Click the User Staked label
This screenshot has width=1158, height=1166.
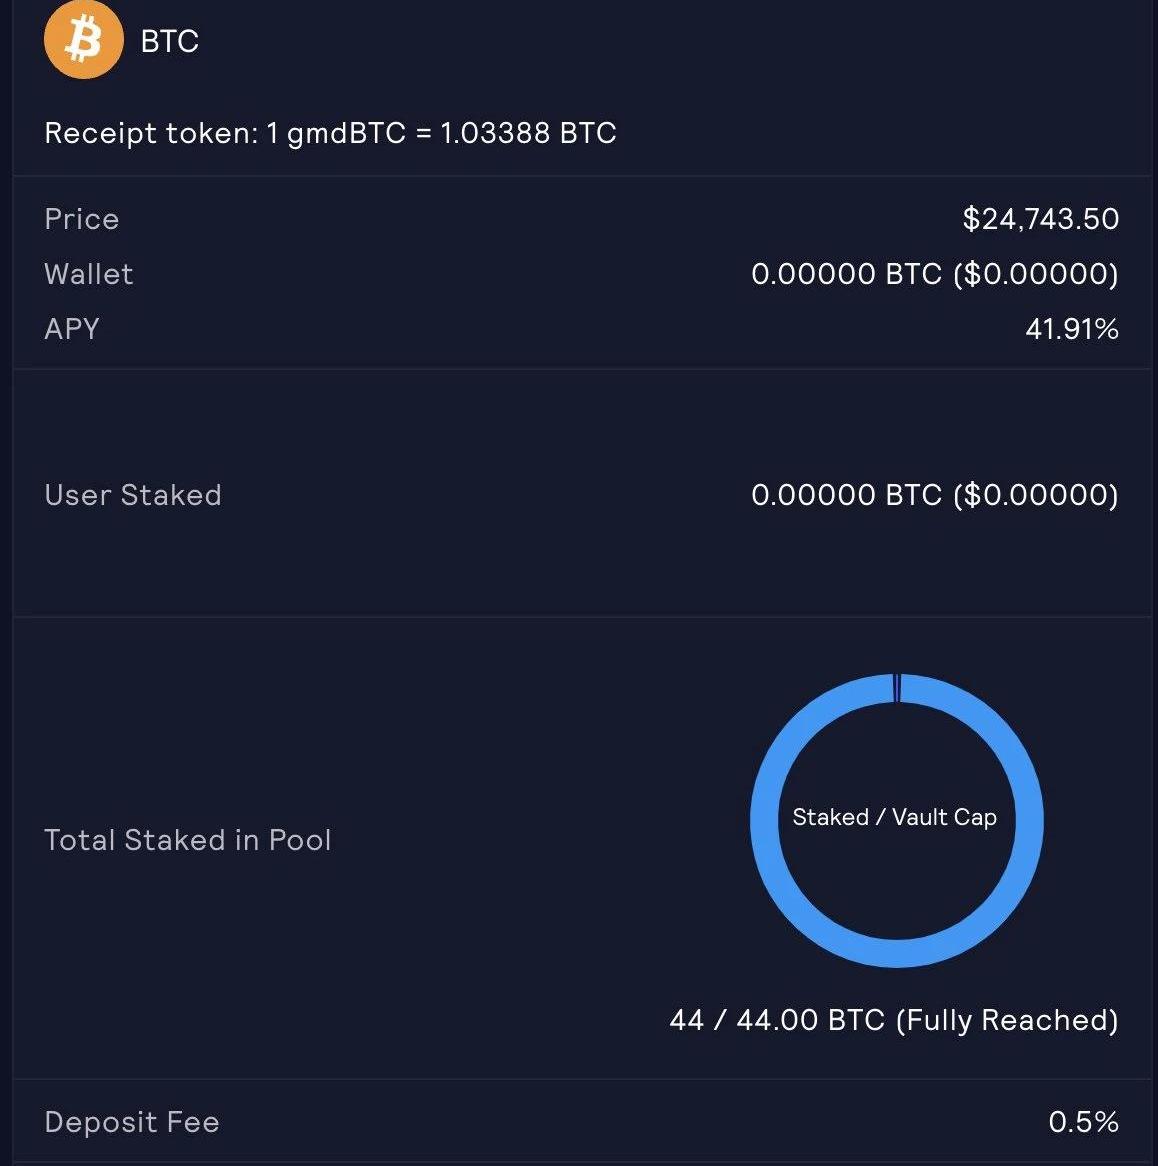(x=133, y=495)
